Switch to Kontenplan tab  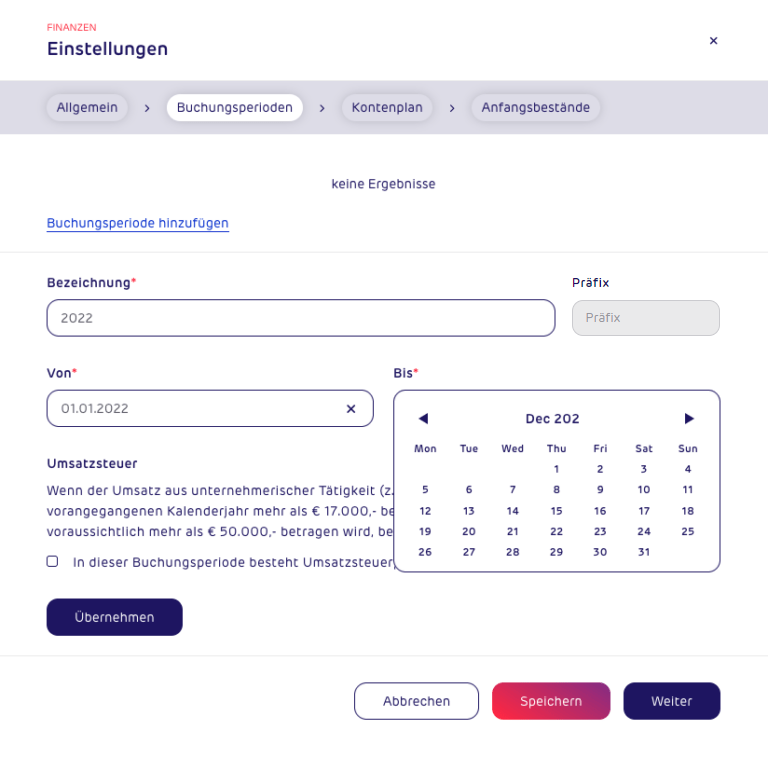tap(387, 108)
